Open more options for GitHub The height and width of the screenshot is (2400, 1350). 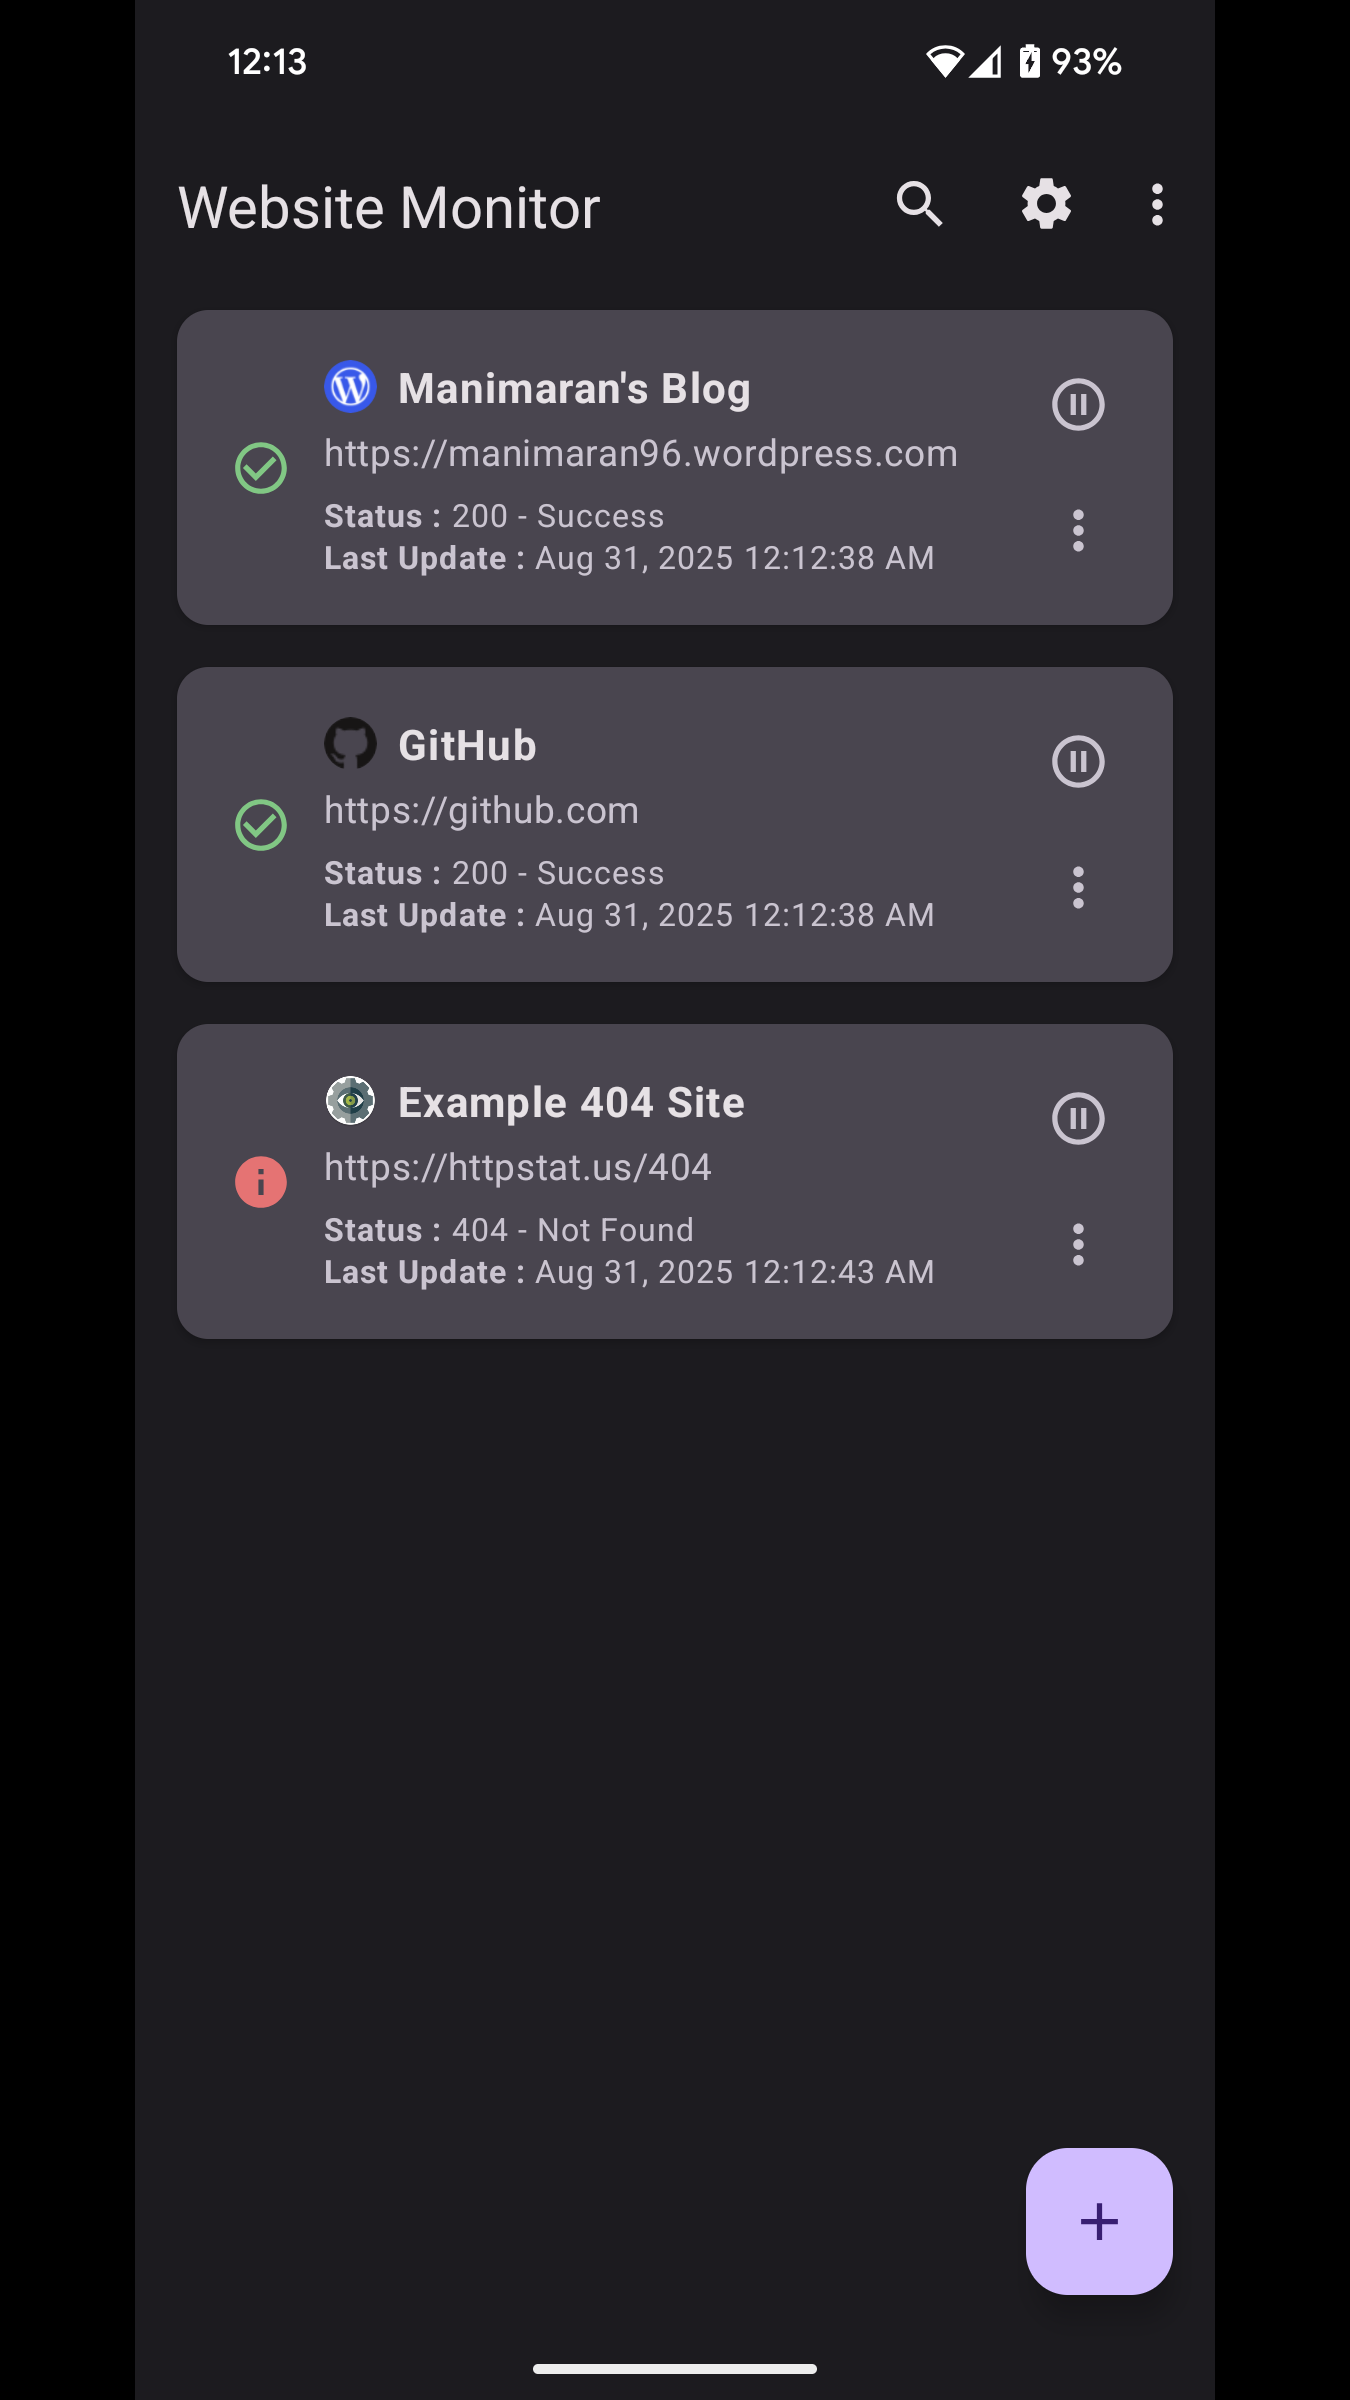point(1078,887)
